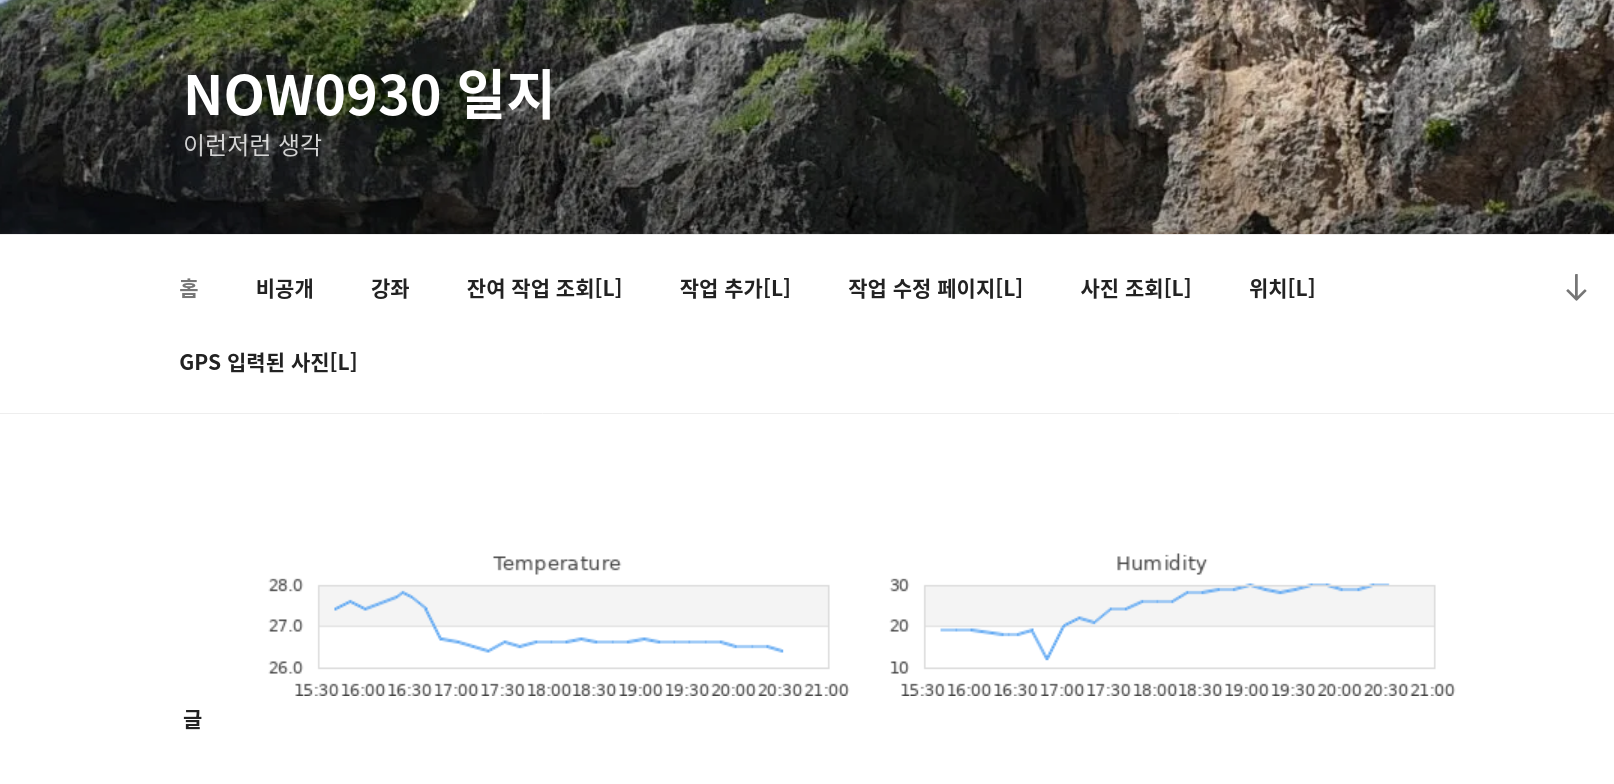Open 잔여 작업 조회[L] page
Viewport: 1614px width, 784px height.
[544, 289]
